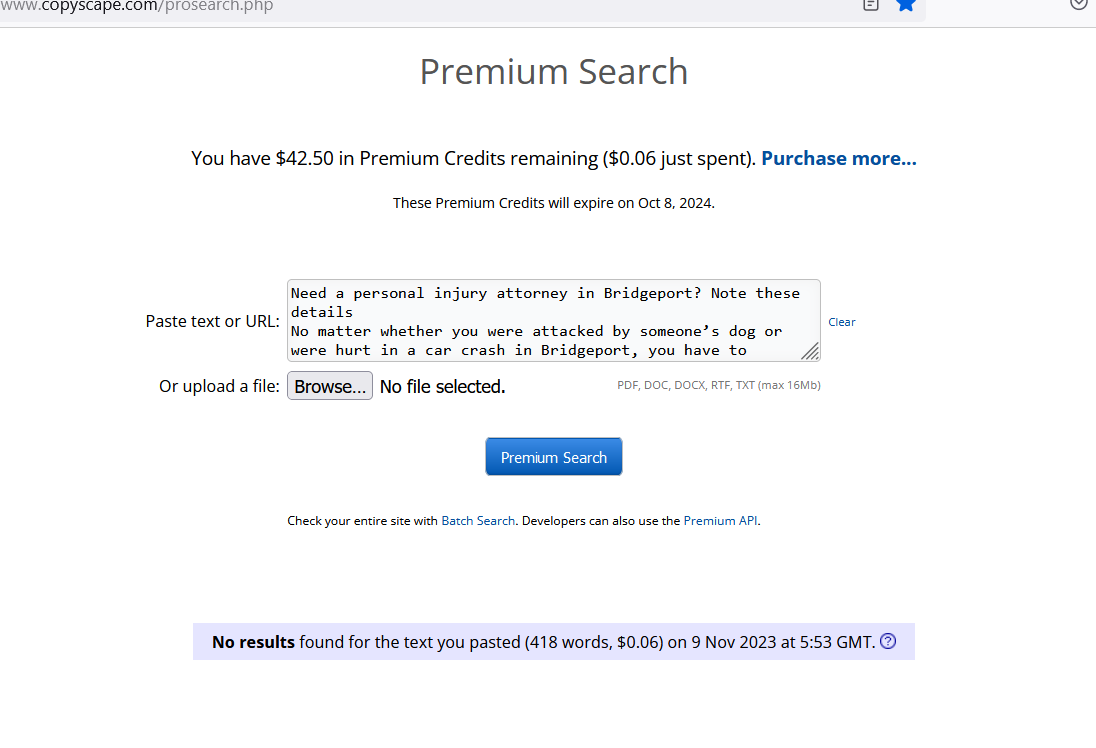Click the credits expiry date notice
The image size is (1096, 748).
tap(553, 203)
